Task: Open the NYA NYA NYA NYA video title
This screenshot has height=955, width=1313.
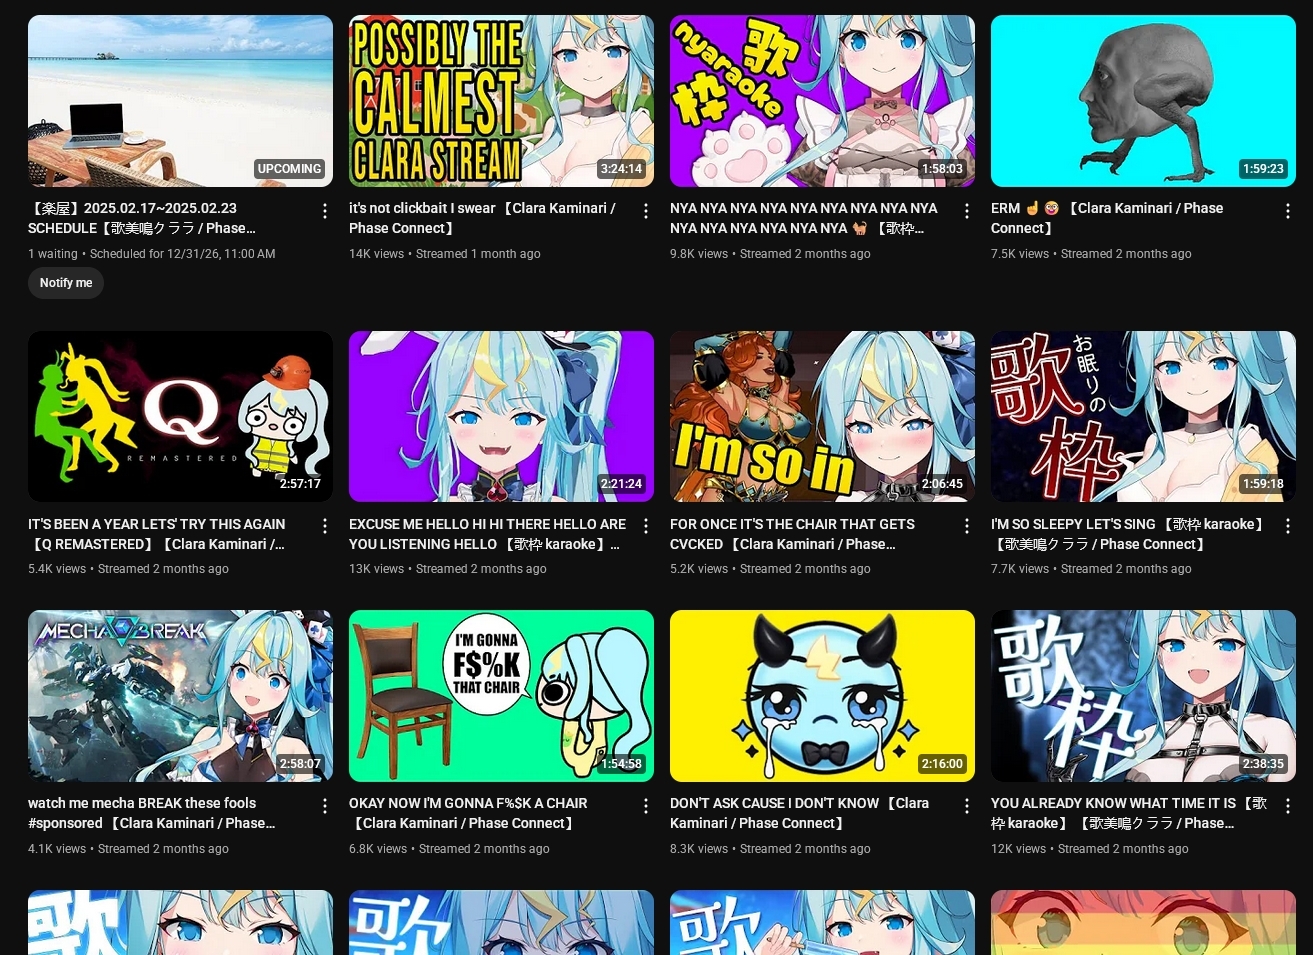Action: 804,218
